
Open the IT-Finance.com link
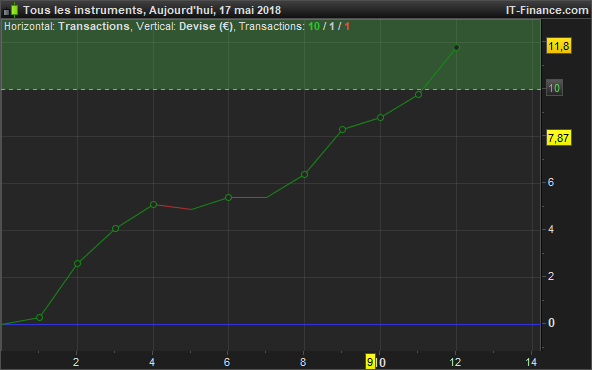pyautogui.click(x=547, y=10)
